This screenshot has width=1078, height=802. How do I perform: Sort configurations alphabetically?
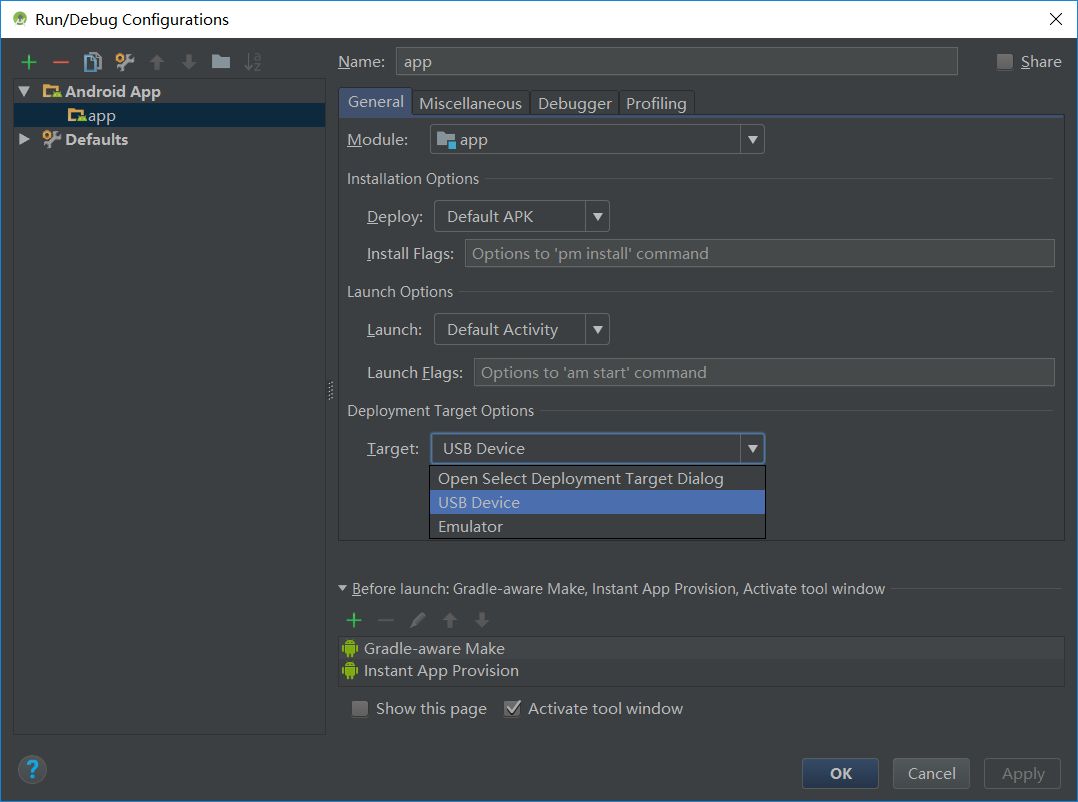coord(253,63)
